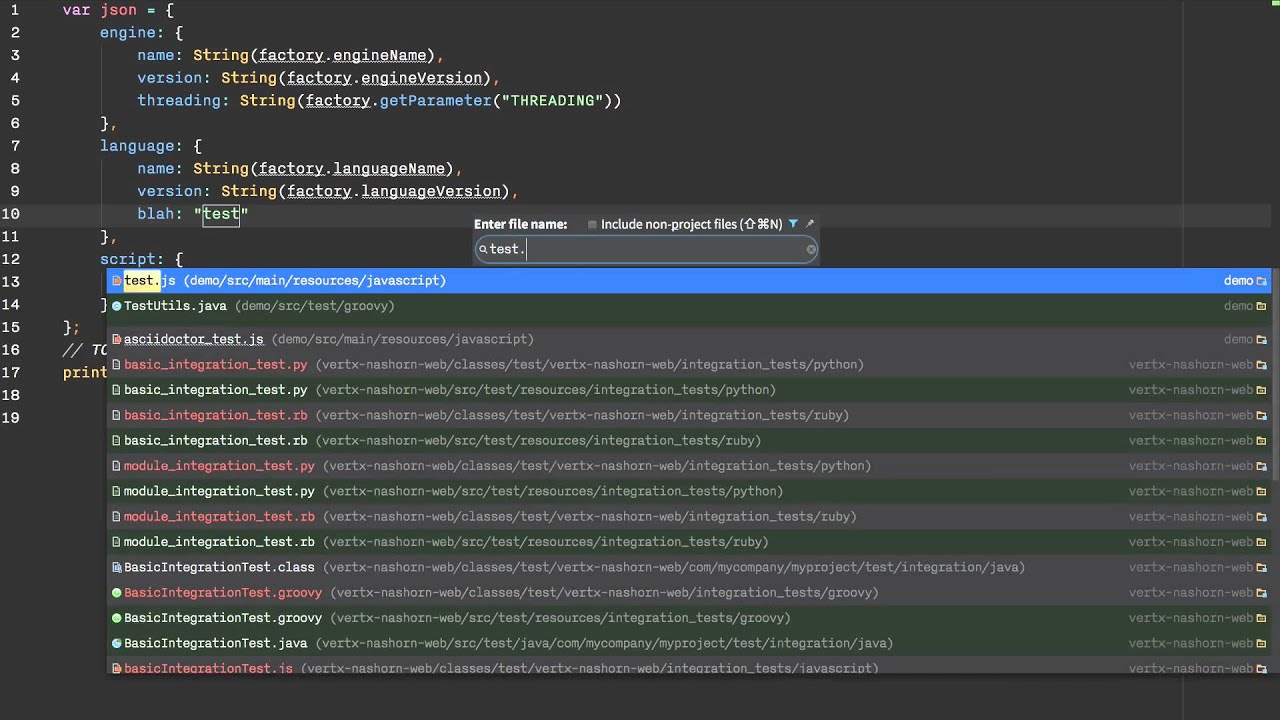Screen dimensions: 1280x720
Task: Click the demo module folder icon in test.js row
Action: tap(1262, 281)
